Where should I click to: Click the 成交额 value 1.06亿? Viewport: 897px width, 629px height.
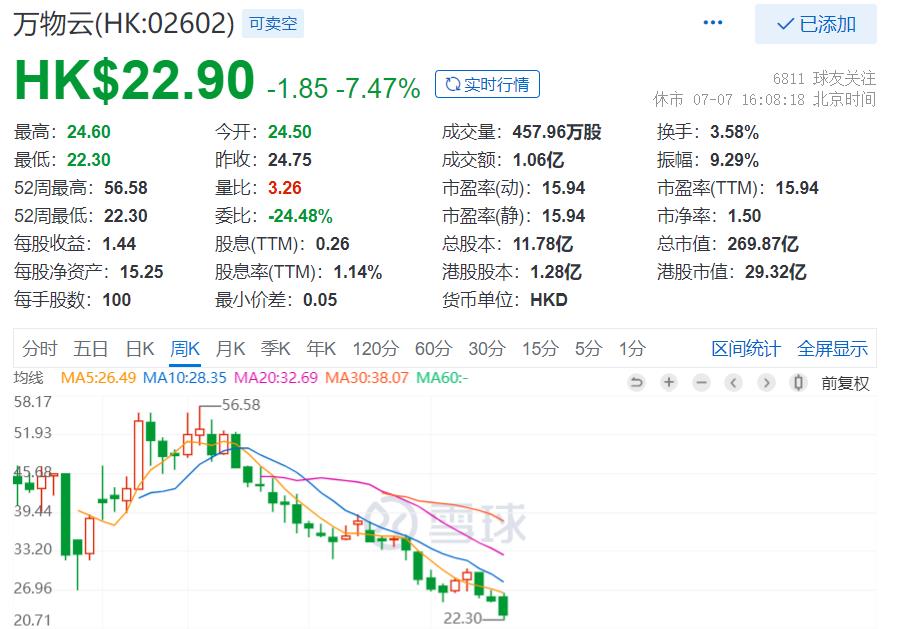538,160
